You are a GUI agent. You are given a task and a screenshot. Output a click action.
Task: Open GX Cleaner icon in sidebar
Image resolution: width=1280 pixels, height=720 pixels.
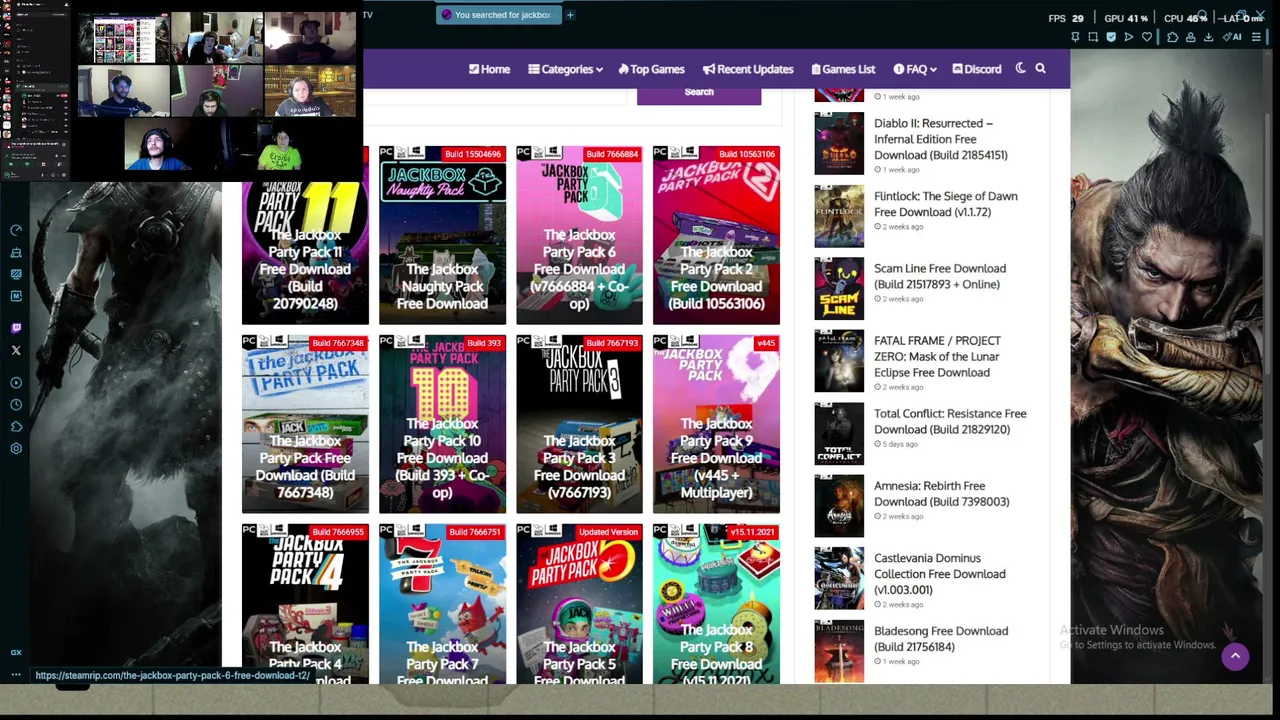16,252
